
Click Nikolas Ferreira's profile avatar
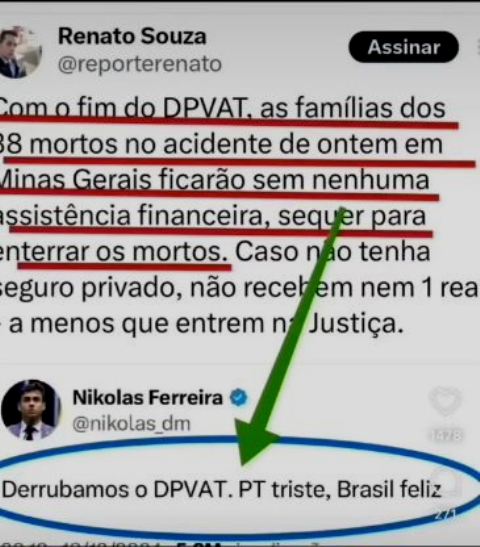pyautogui.click(x=31, y=410)
